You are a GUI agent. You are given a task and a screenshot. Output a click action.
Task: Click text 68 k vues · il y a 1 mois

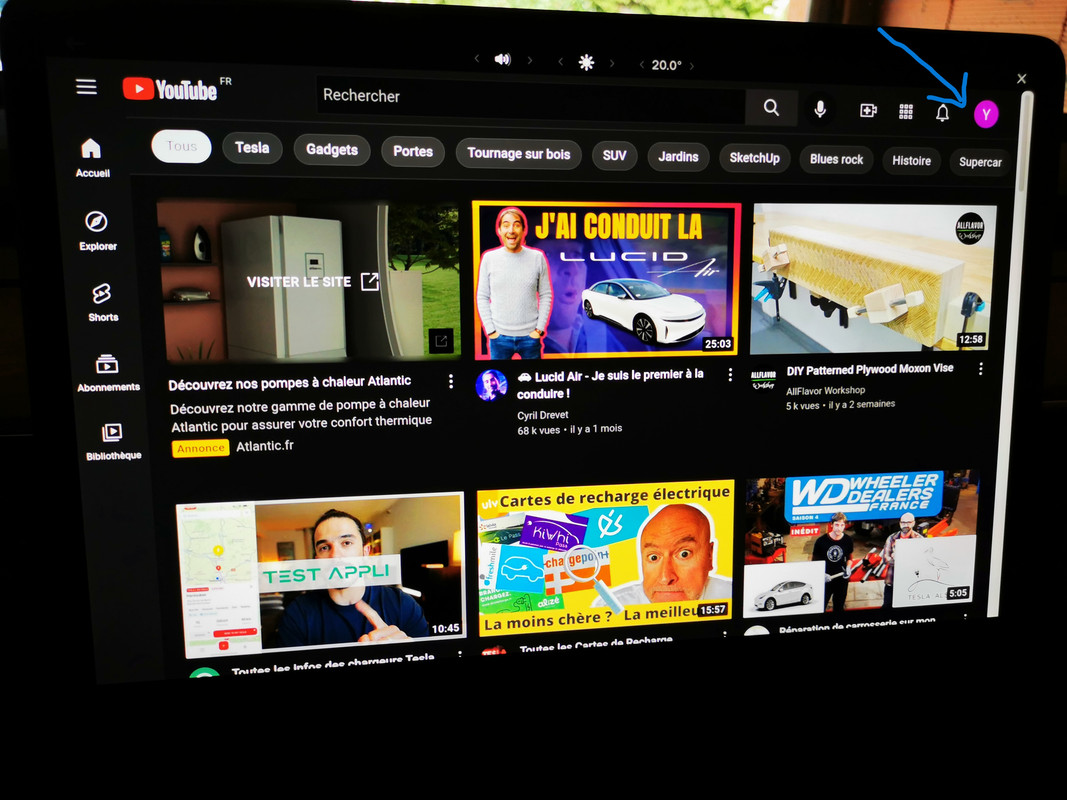tap(570, 429)
